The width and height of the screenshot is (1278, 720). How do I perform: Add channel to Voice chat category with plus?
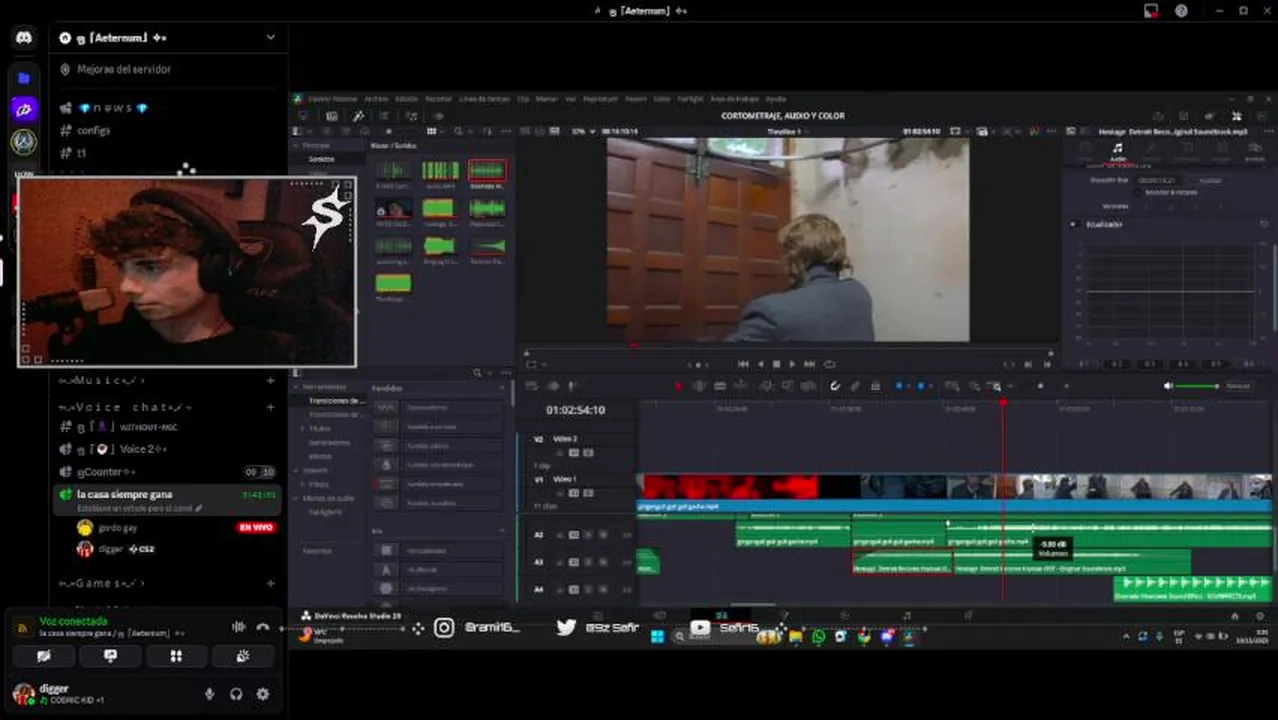click(270, 407)
